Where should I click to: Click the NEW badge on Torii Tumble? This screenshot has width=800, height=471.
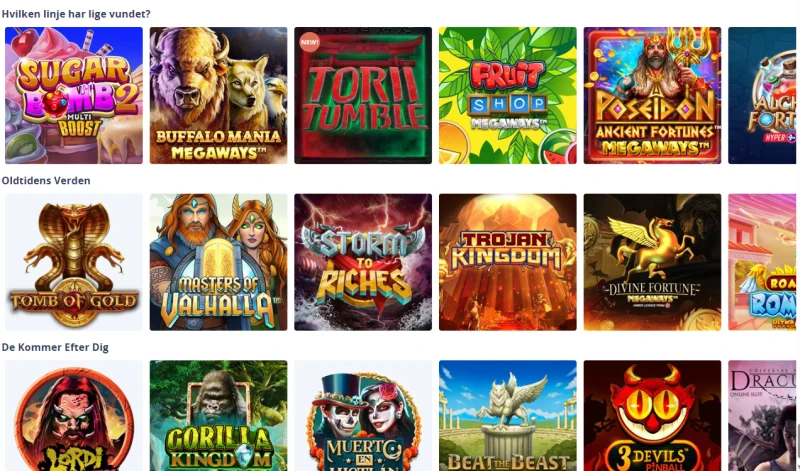click(310, 42)
